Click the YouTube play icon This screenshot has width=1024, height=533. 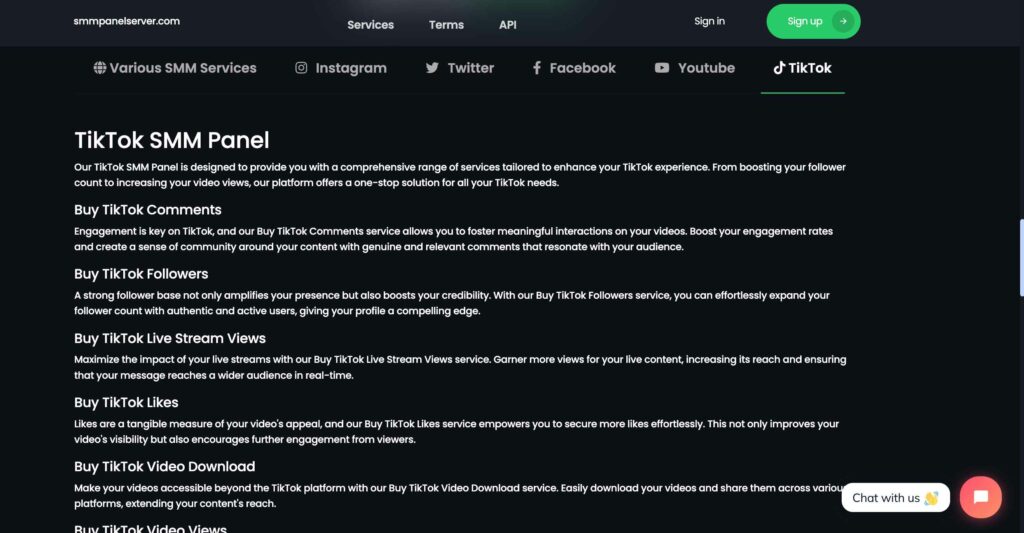point(662,68)
